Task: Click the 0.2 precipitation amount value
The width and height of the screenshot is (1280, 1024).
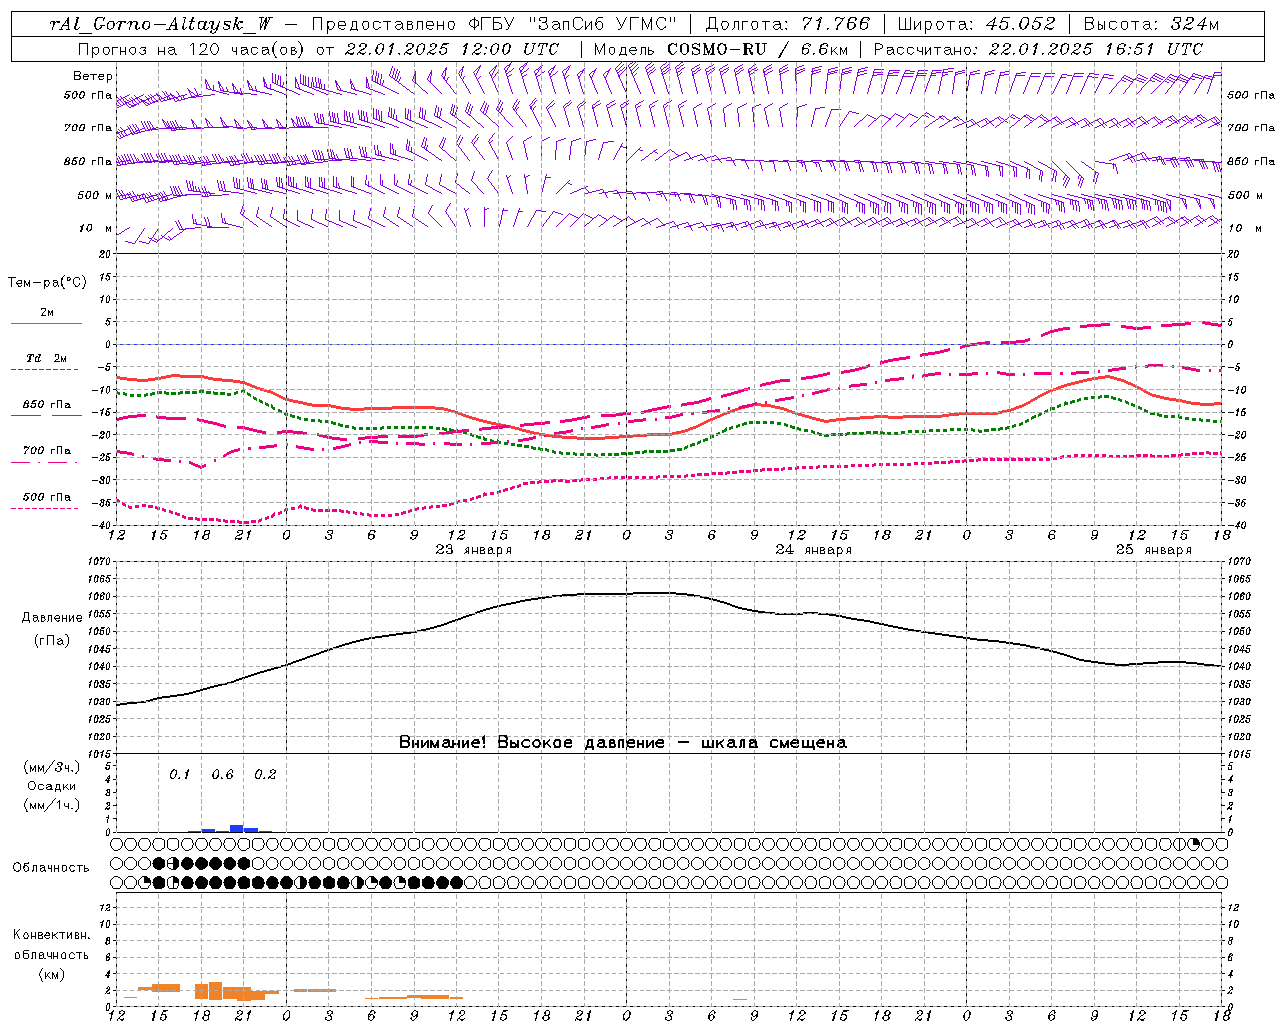Action: coord(265,775)
